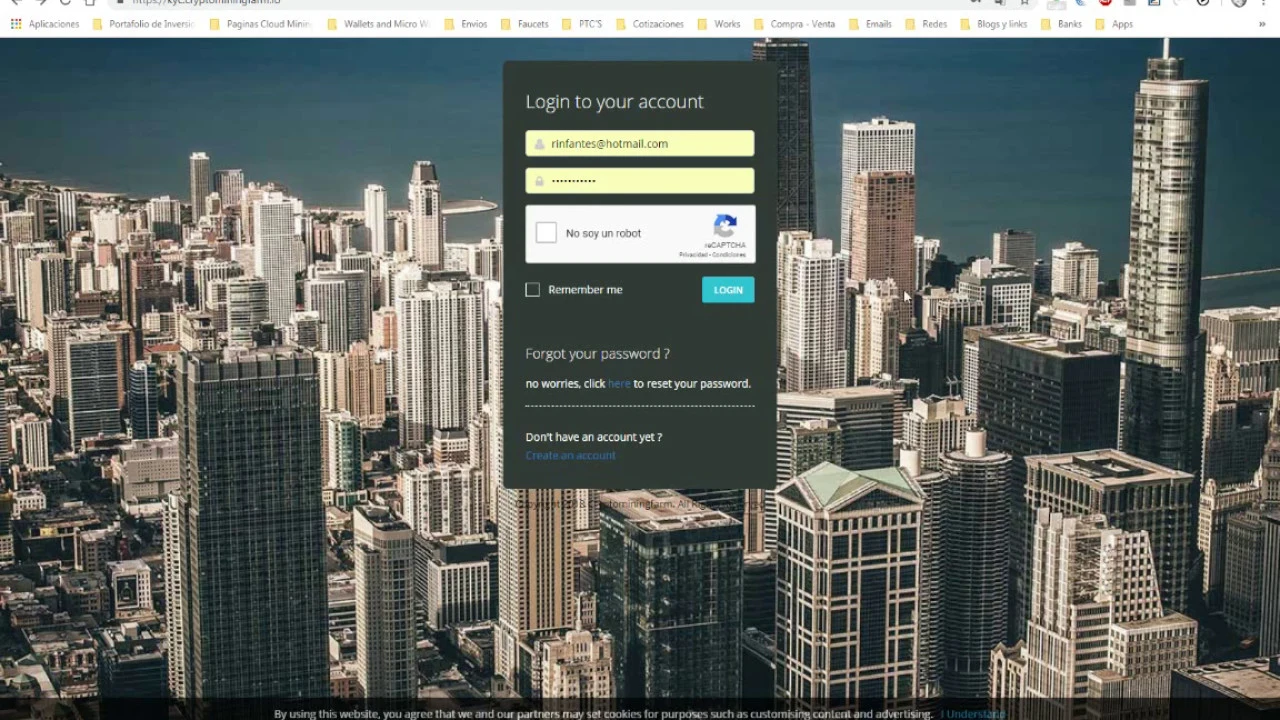Click the LOGIN button
The width and height of the screenshot is (1280, 720).
(728, 290)
